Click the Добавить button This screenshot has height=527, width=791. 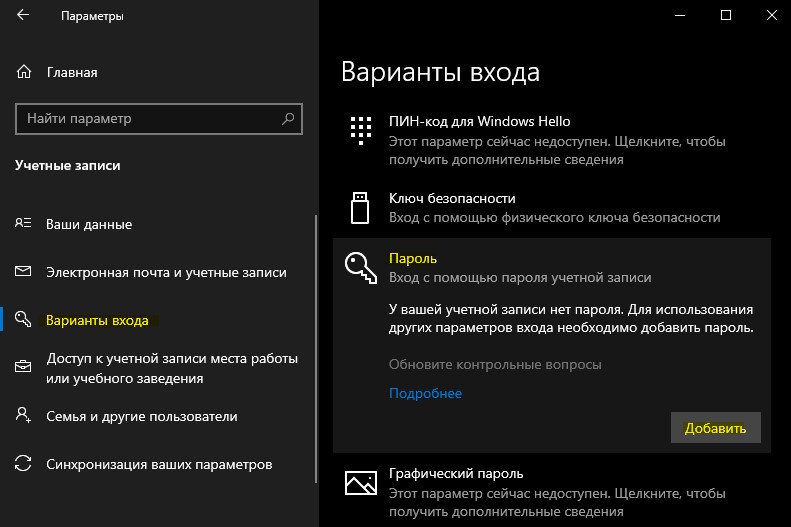pos(715,428)
